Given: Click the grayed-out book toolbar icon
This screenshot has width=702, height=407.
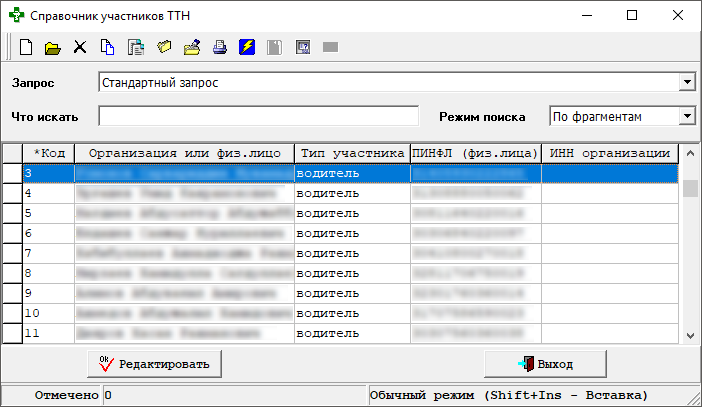Looking at the screenshot, I should [274, 47].
